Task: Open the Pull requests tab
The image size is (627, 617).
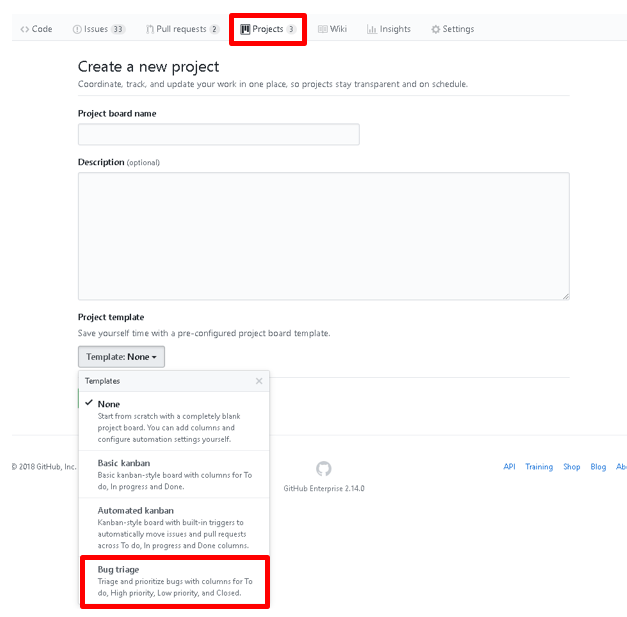Action: 182,29
